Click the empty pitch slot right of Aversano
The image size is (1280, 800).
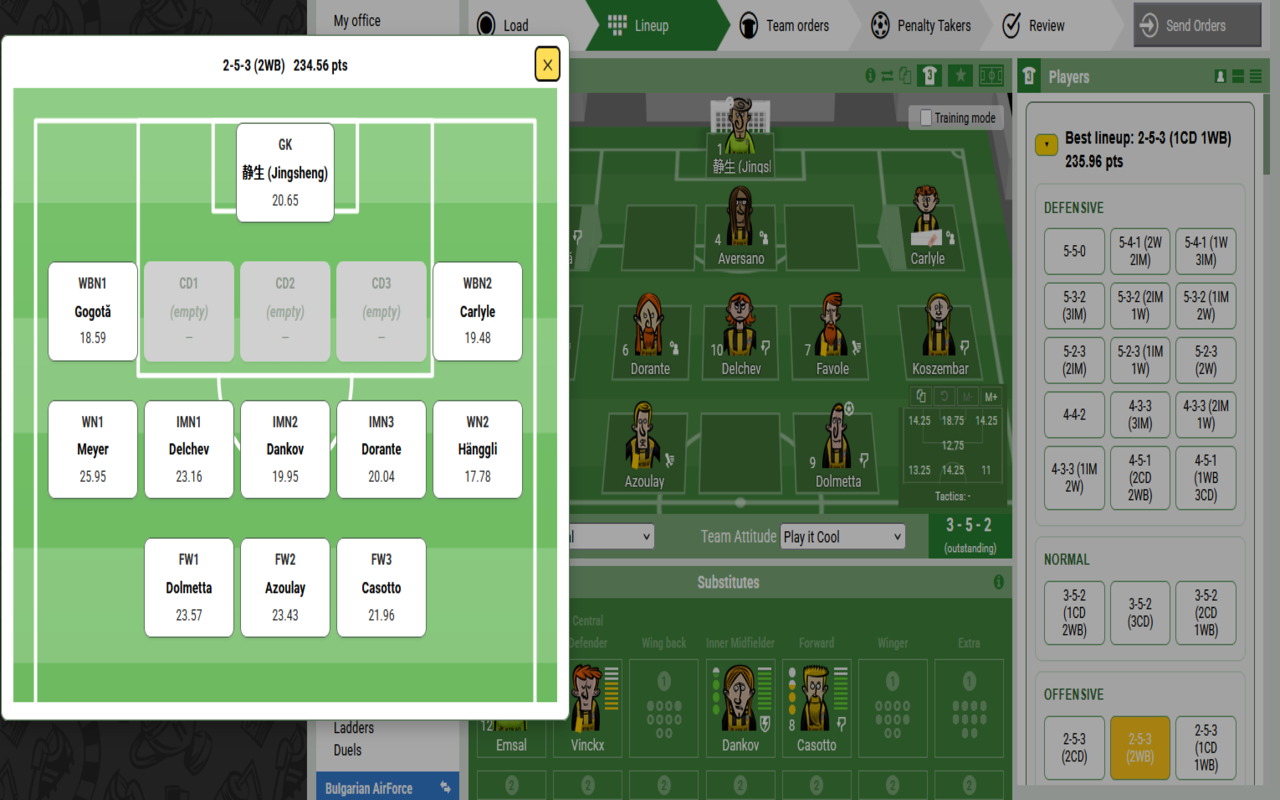(820, 238)
